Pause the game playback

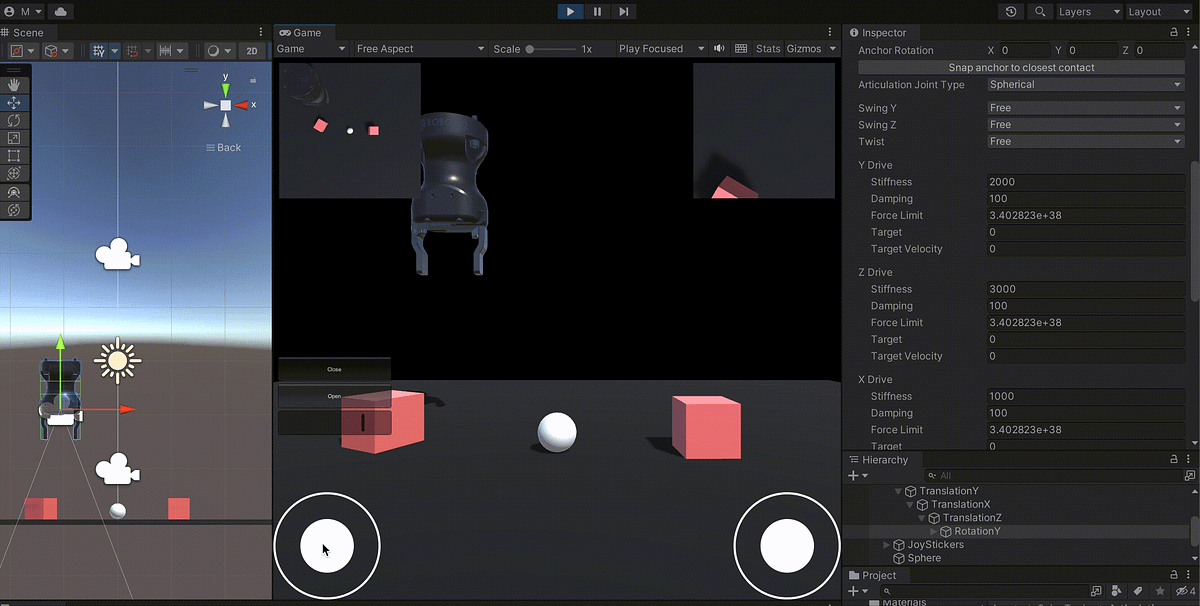[x=596, y=11]
